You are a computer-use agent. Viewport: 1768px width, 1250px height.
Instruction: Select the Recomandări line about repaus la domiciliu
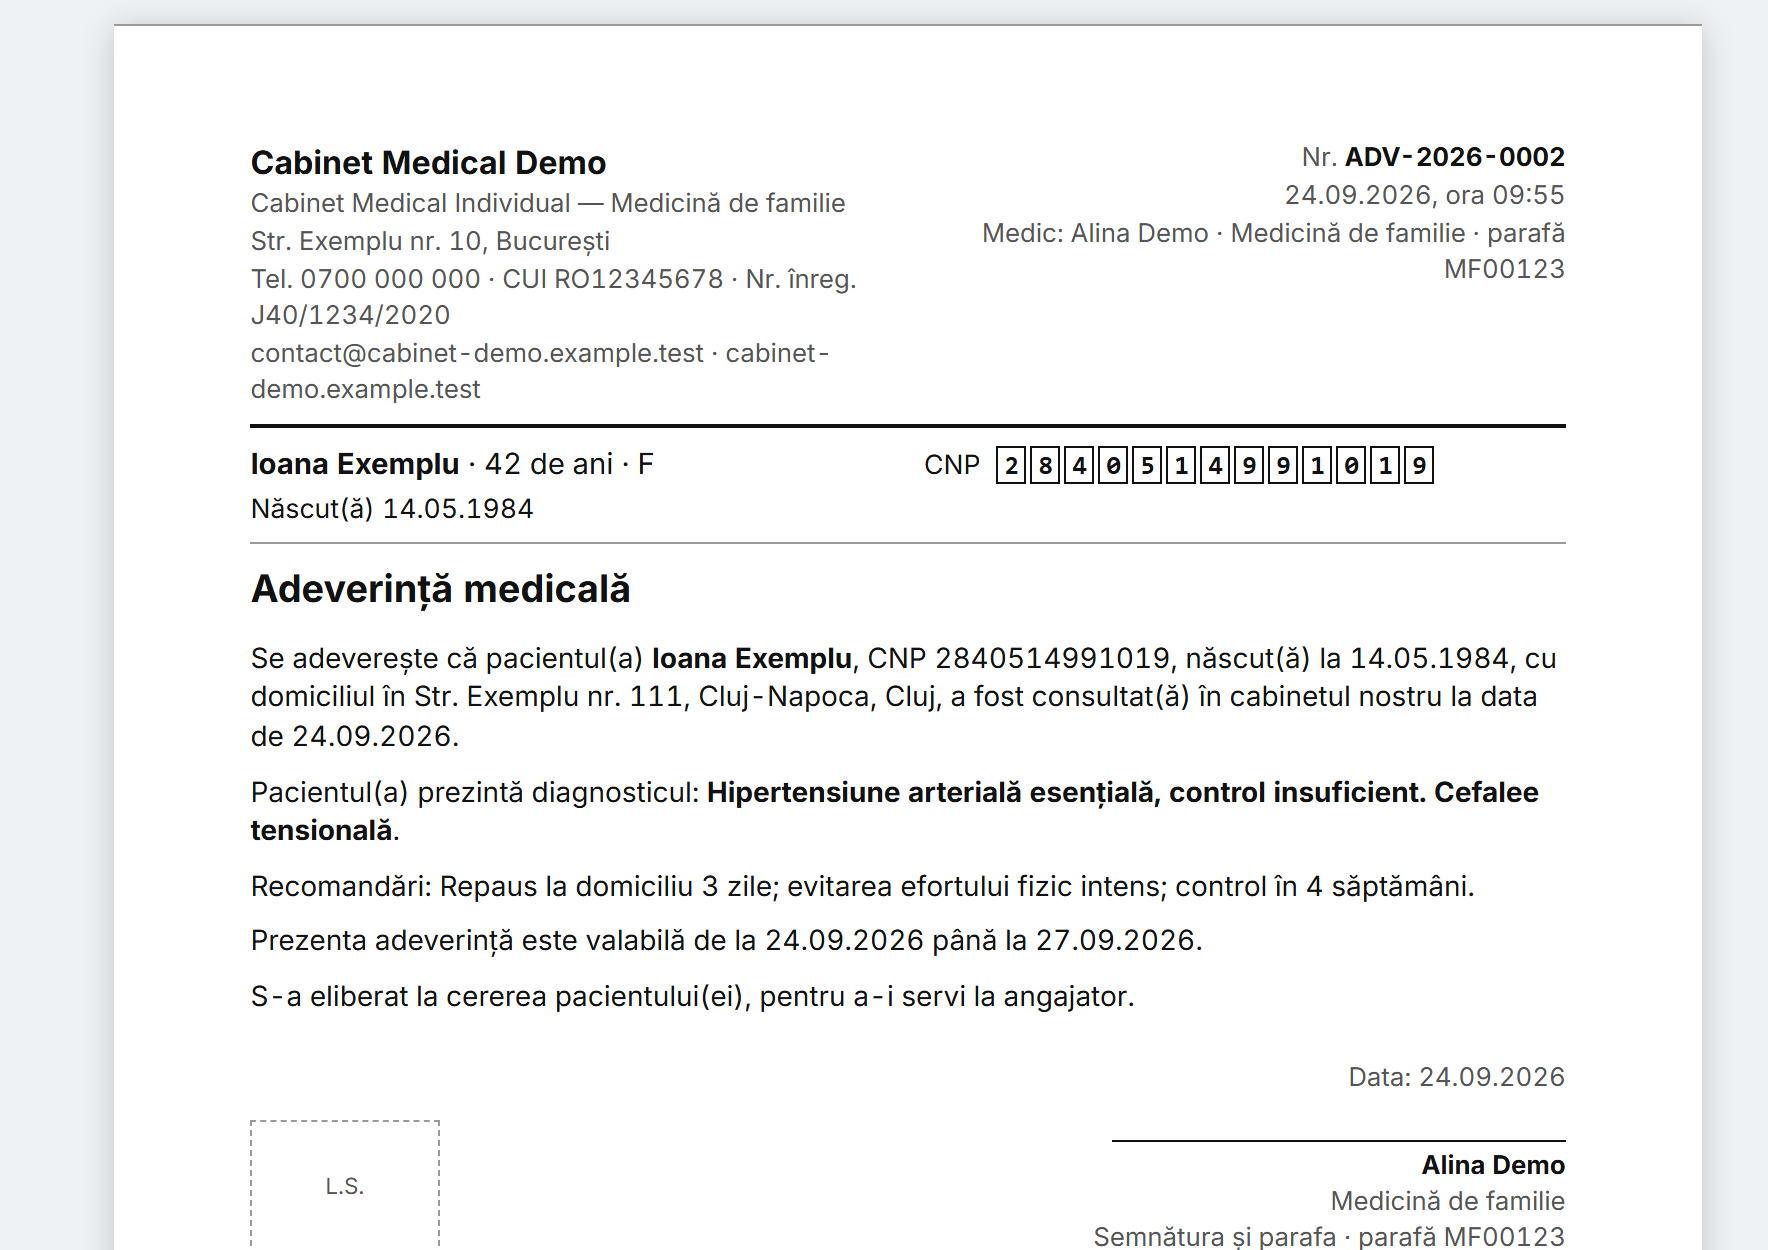tap(862, 886)
